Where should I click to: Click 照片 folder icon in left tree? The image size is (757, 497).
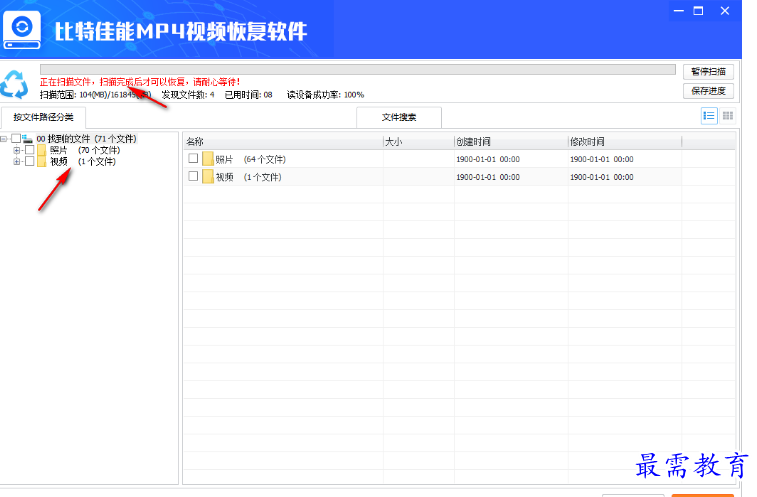coord(42,150)
